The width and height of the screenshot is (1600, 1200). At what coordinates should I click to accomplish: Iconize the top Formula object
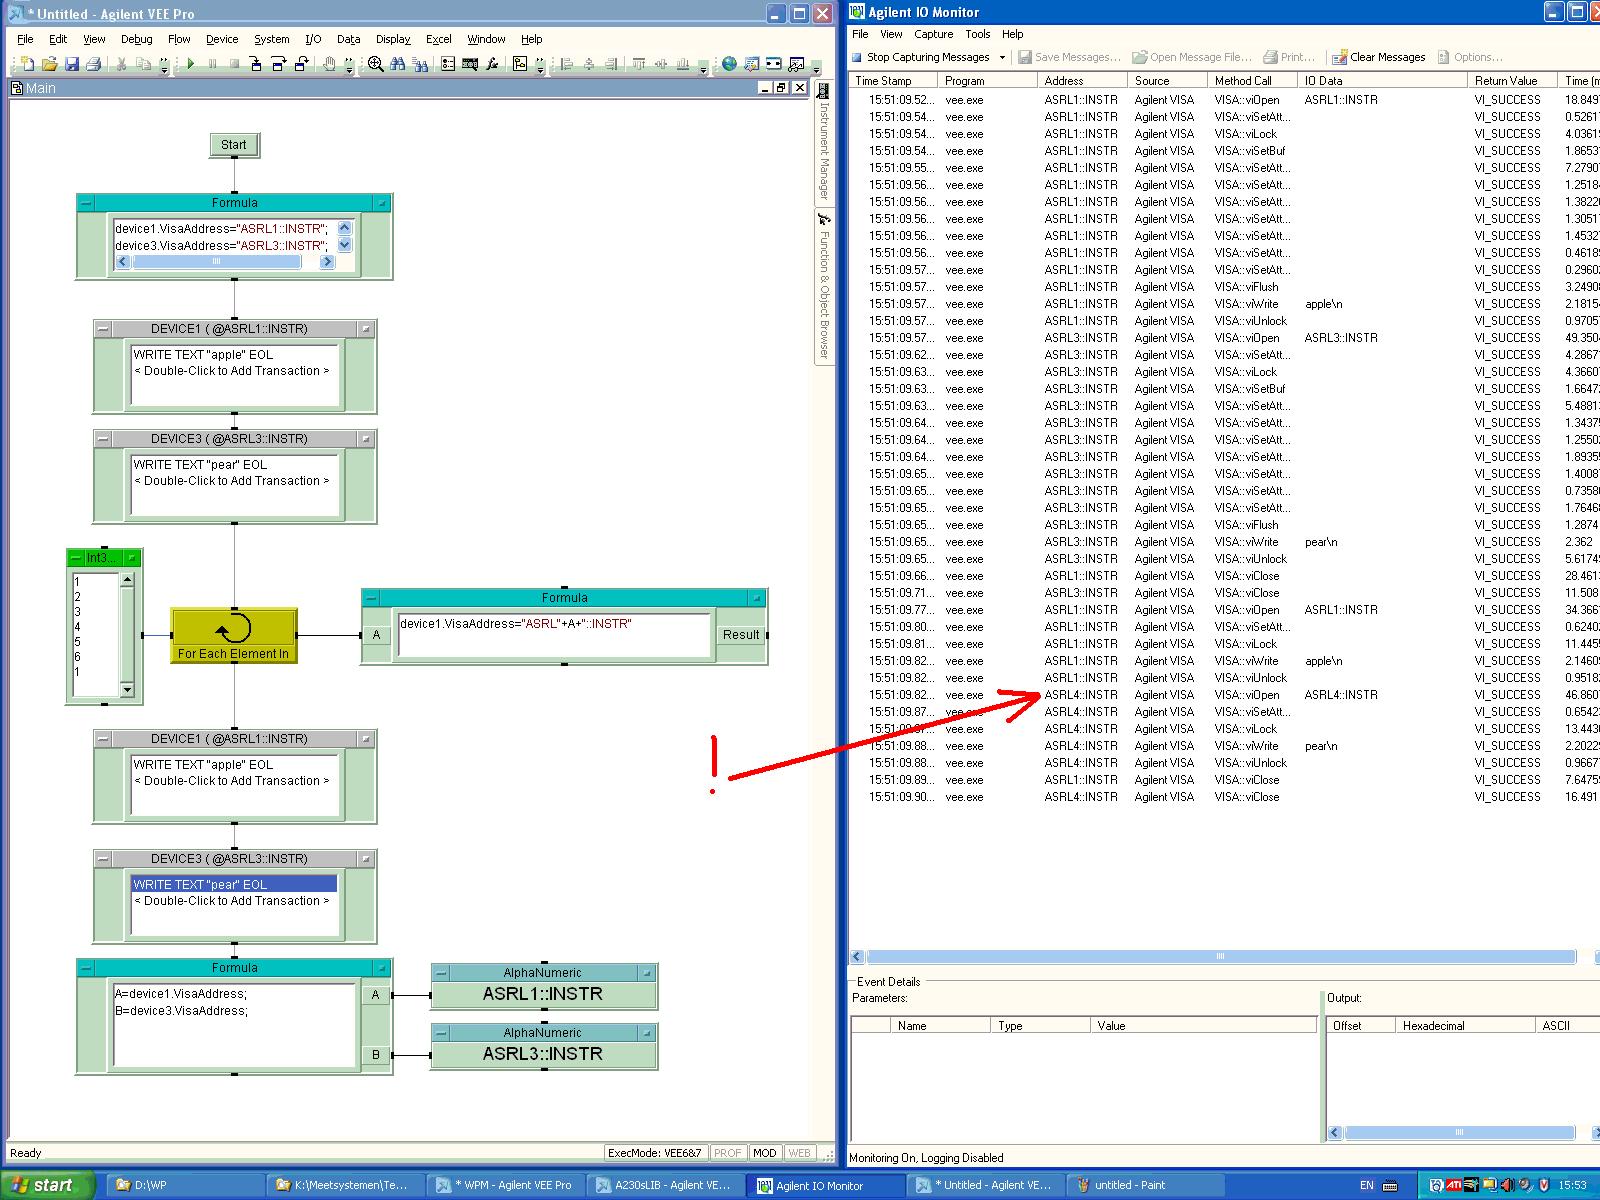point(381,203)
